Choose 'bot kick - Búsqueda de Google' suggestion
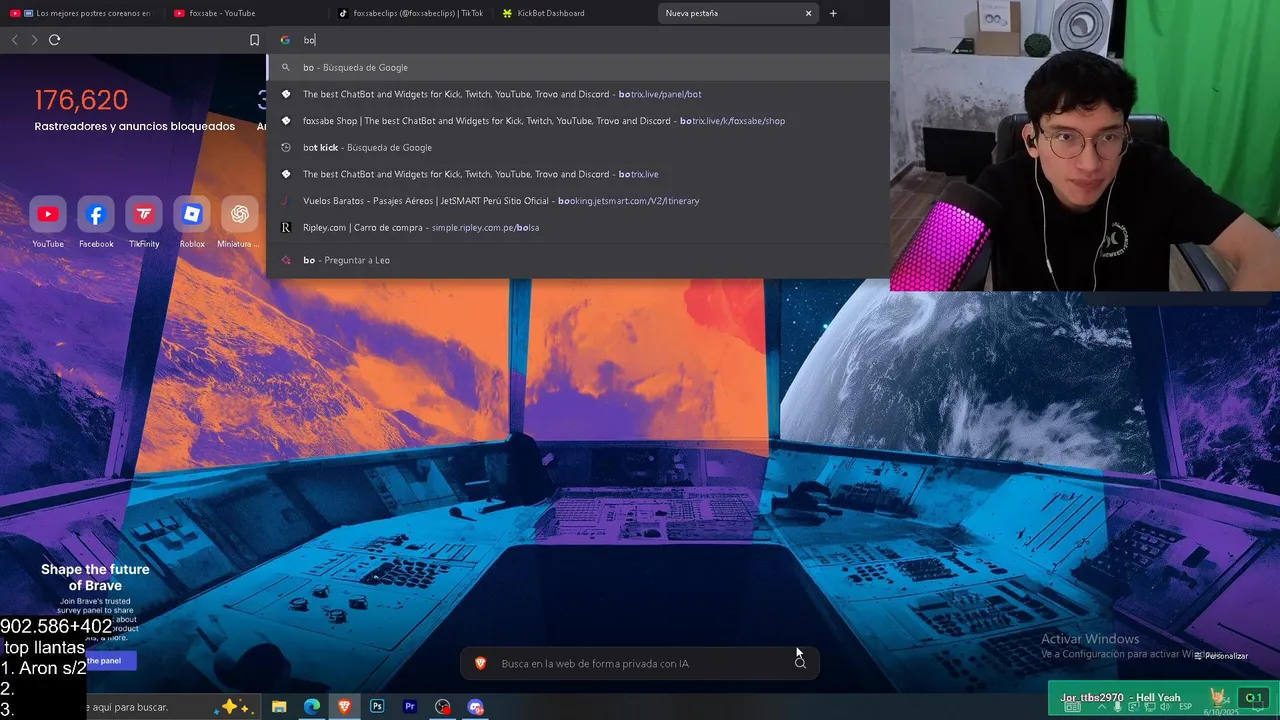 578,147
